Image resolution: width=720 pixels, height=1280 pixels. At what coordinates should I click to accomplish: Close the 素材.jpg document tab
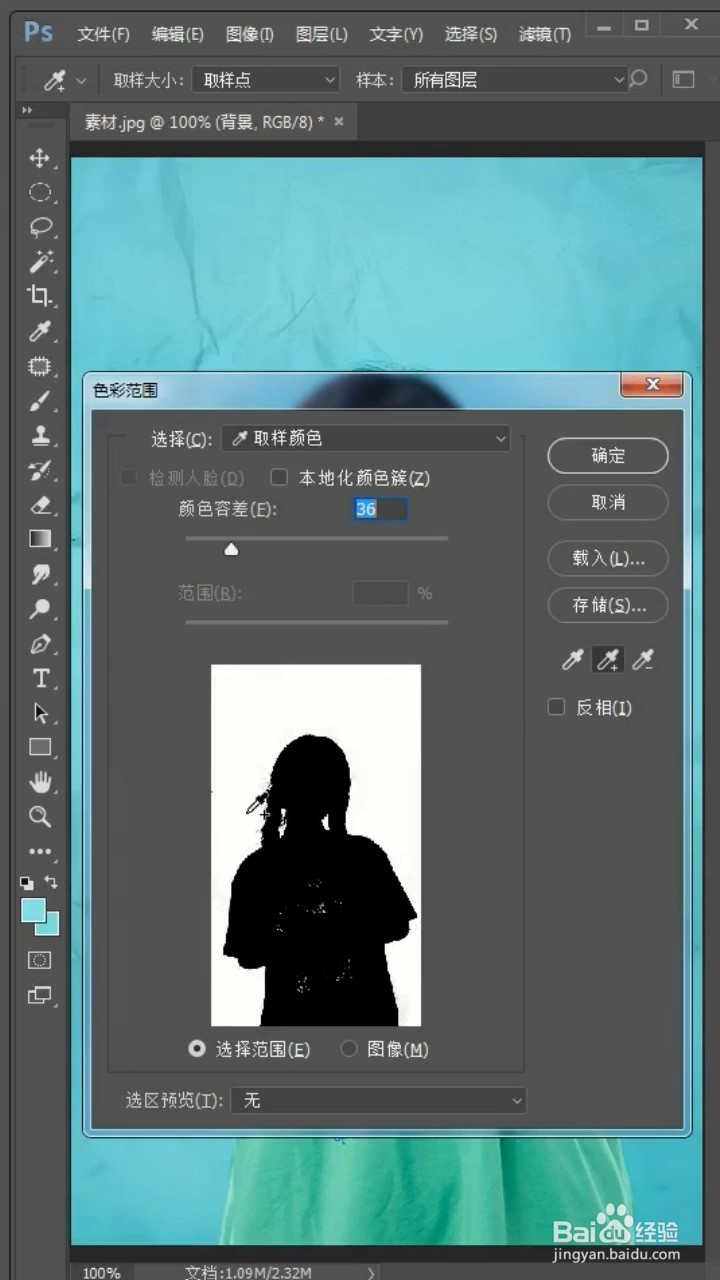click(338, 121)
